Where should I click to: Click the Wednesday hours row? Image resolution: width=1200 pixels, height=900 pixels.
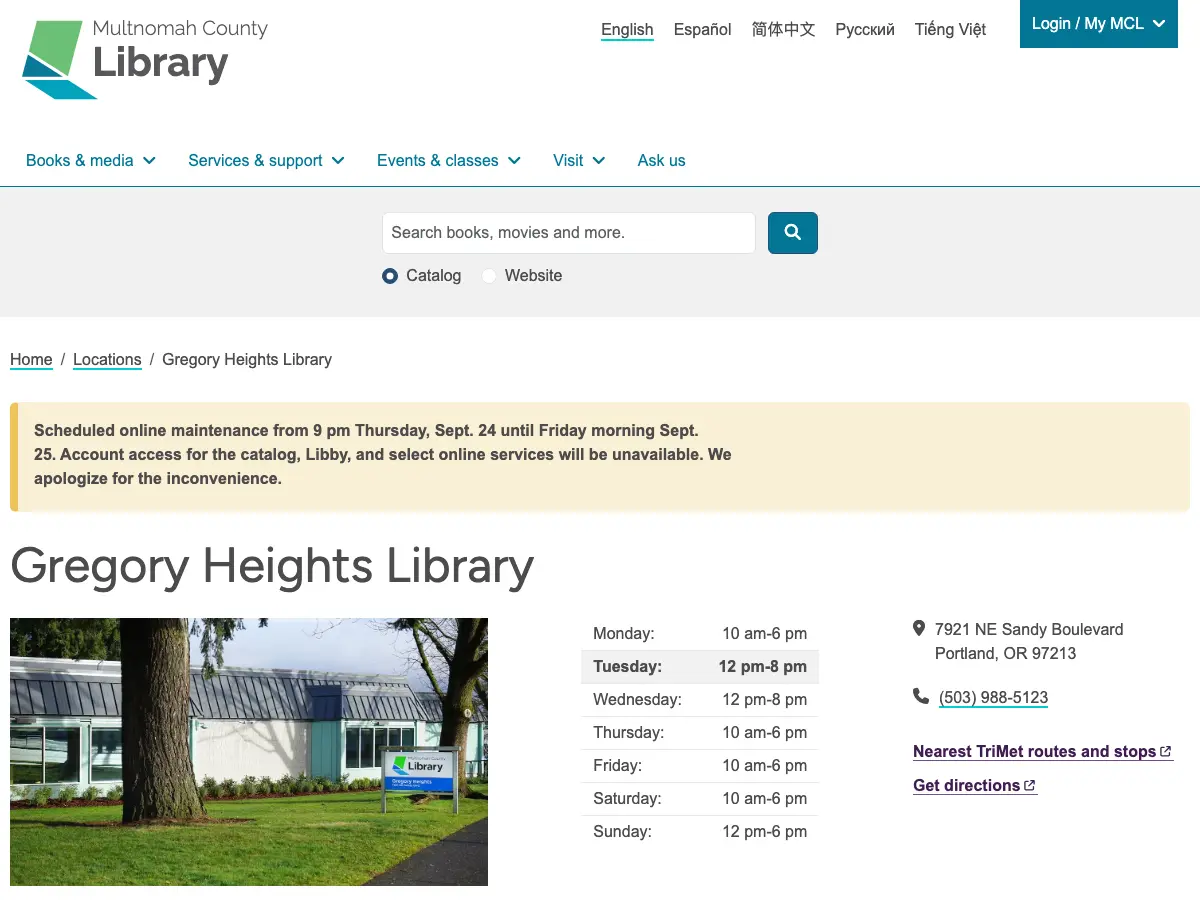700,700
